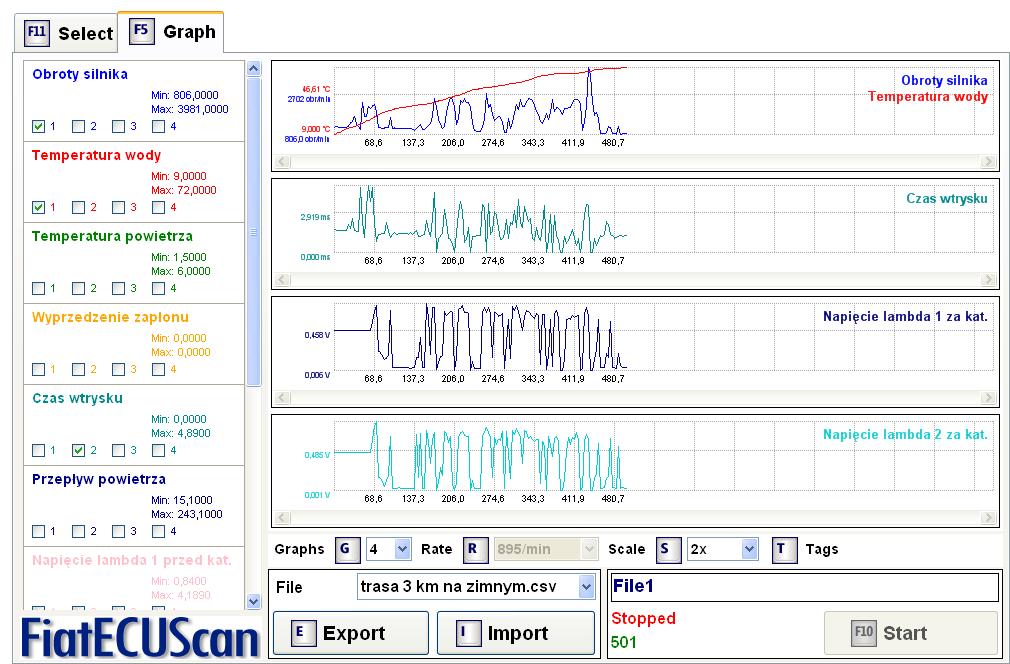The height and width of the screenshot is (664, 1010).
Task: Click the Start button
Action: [911, 633]
